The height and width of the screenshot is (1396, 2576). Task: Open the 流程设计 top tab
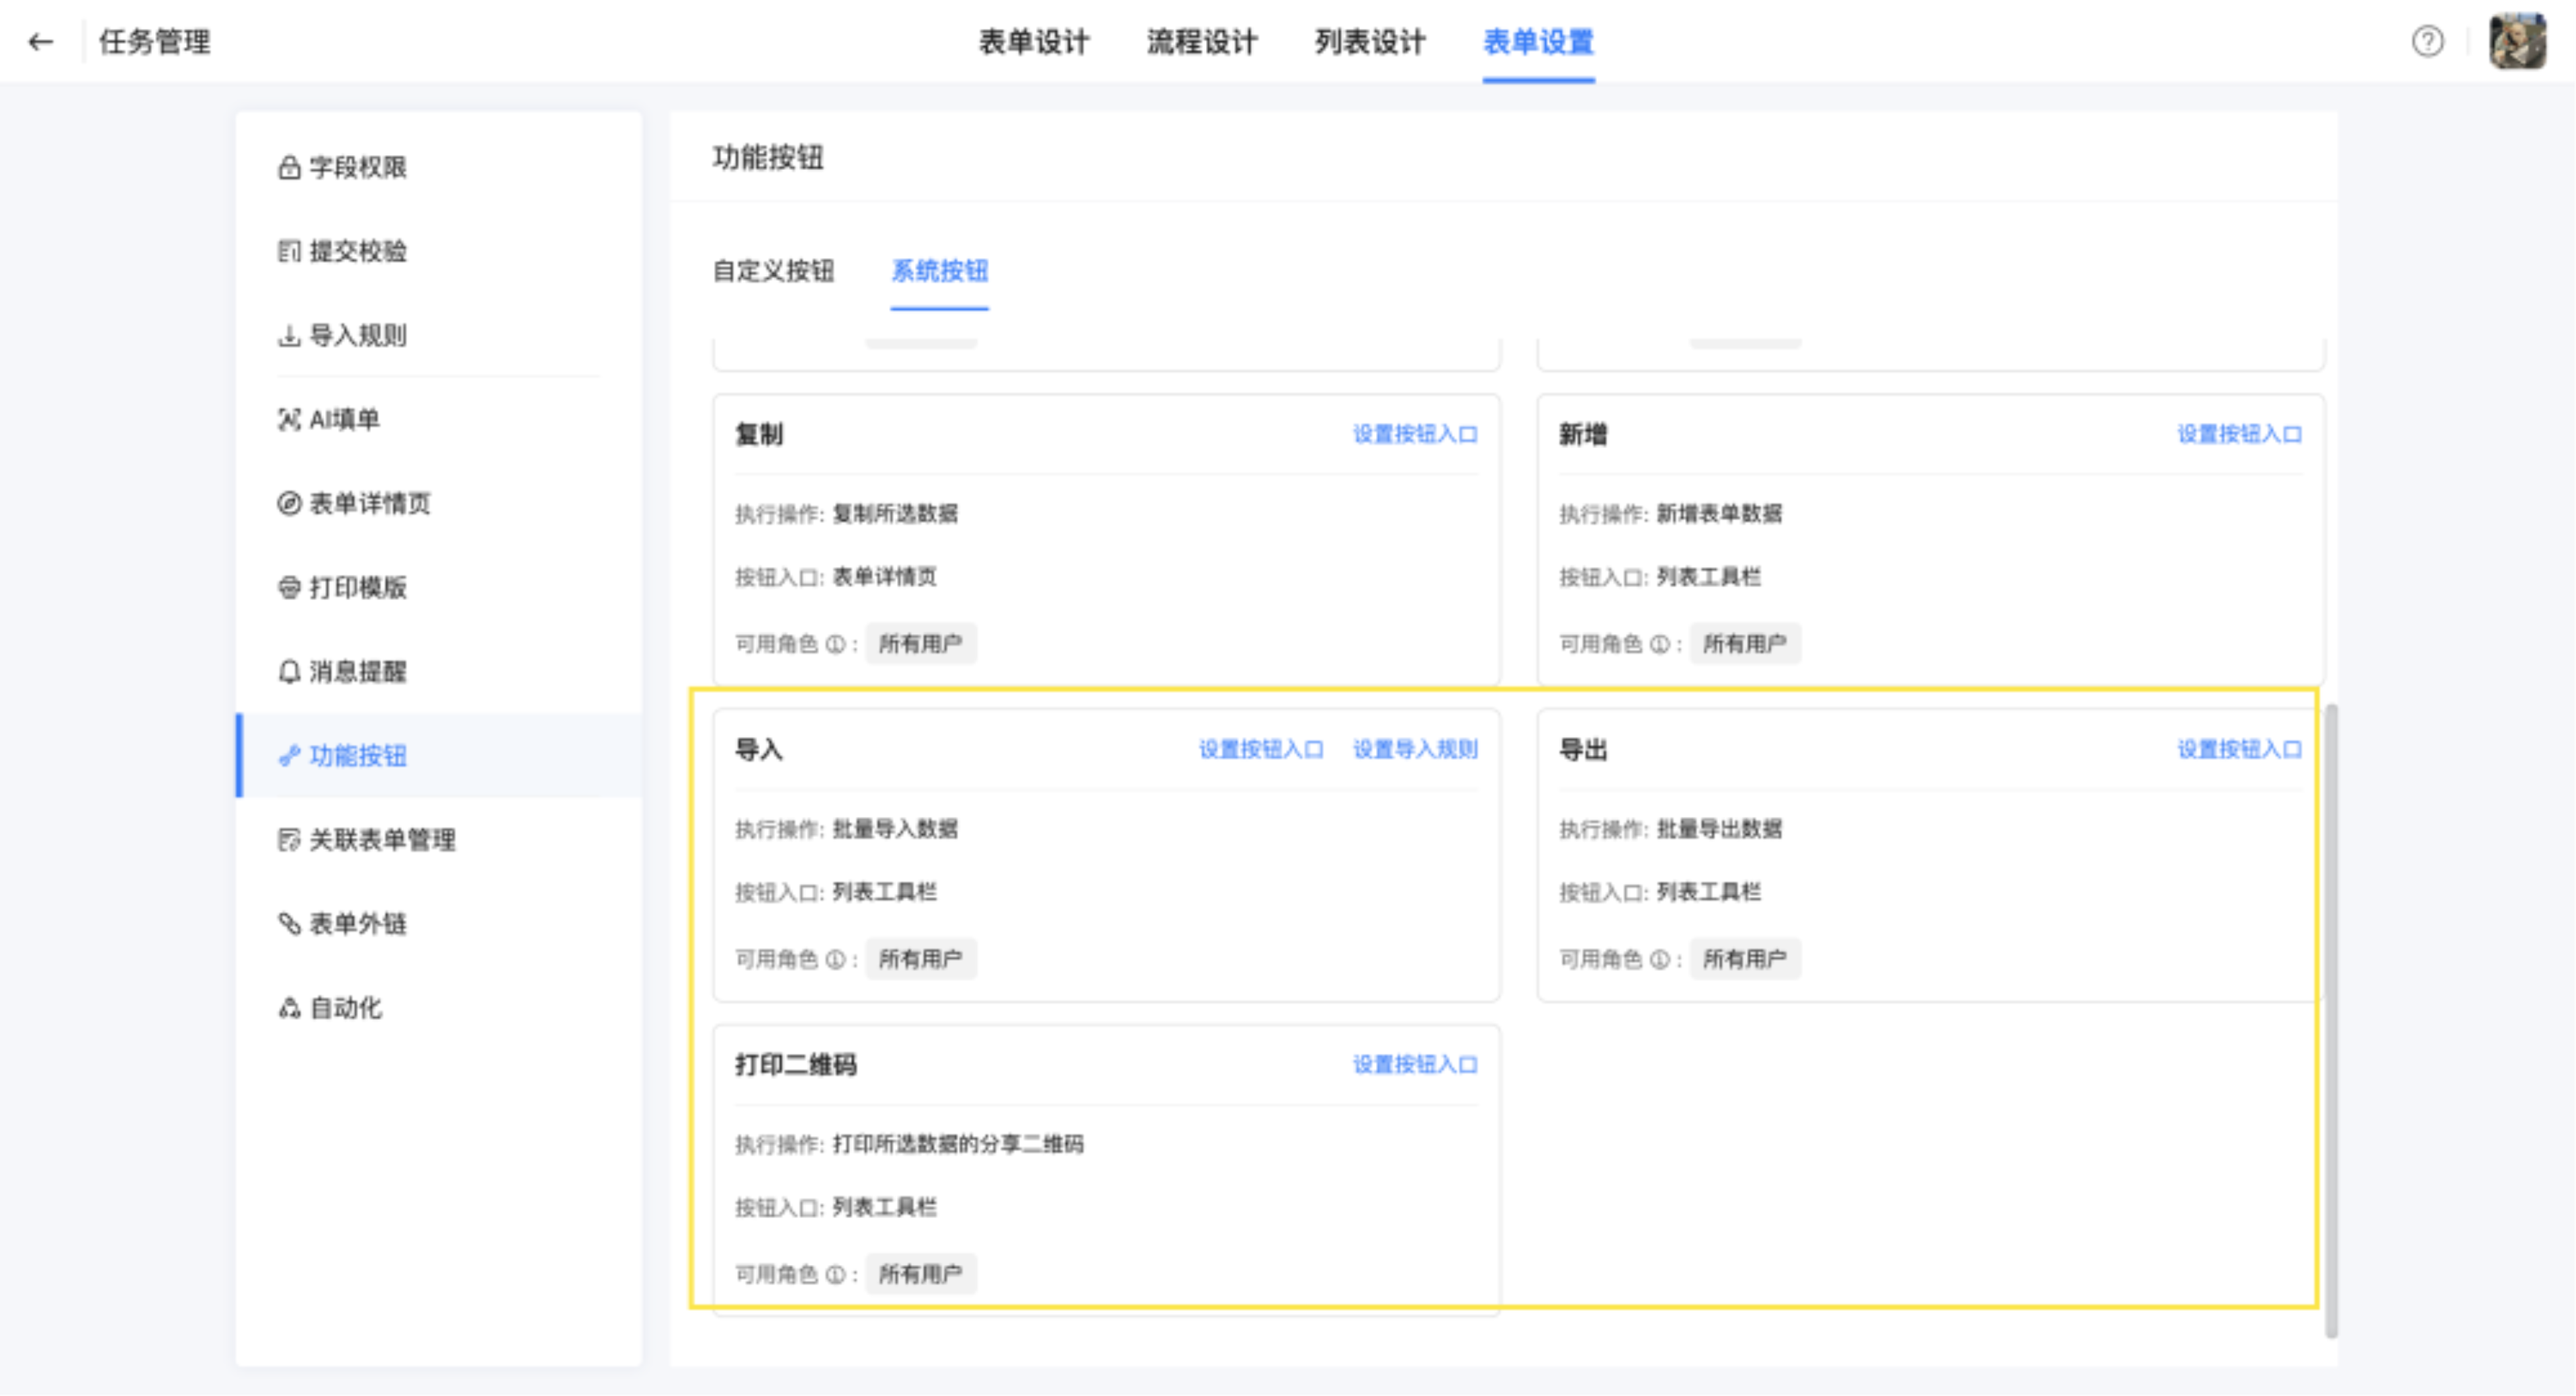[1201, 42]
